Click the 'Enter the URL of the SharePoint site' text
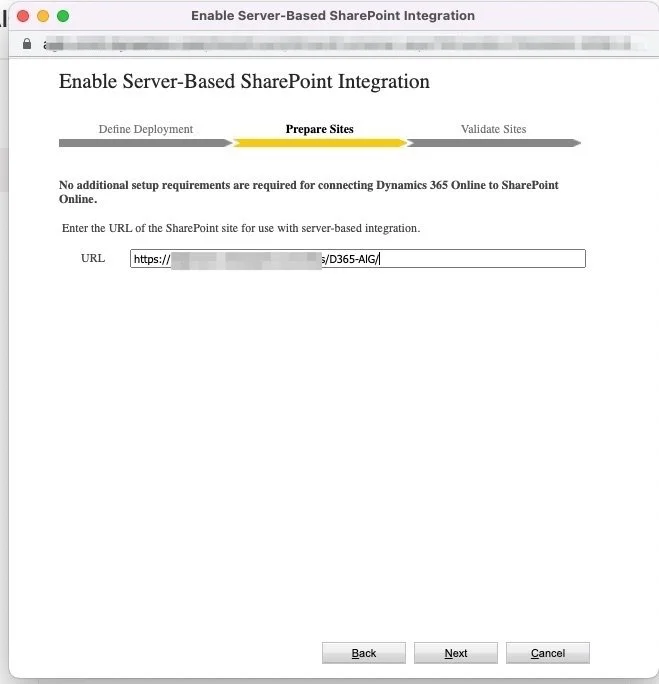The image size is (659, 684). [241, 228]
